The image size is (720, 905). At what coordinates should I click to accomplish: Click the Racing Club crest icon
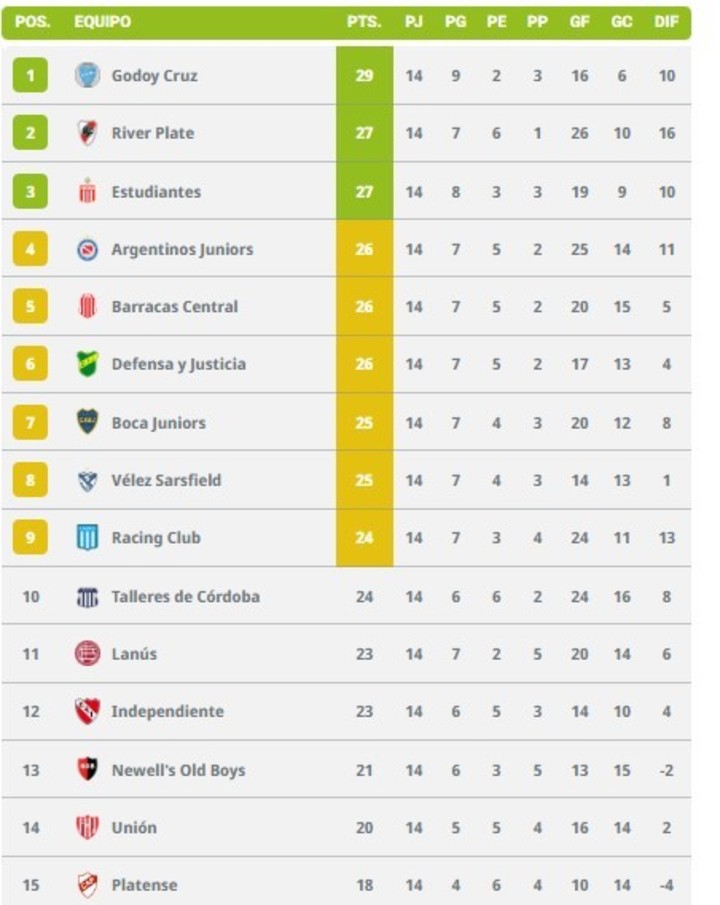(88, 538)
